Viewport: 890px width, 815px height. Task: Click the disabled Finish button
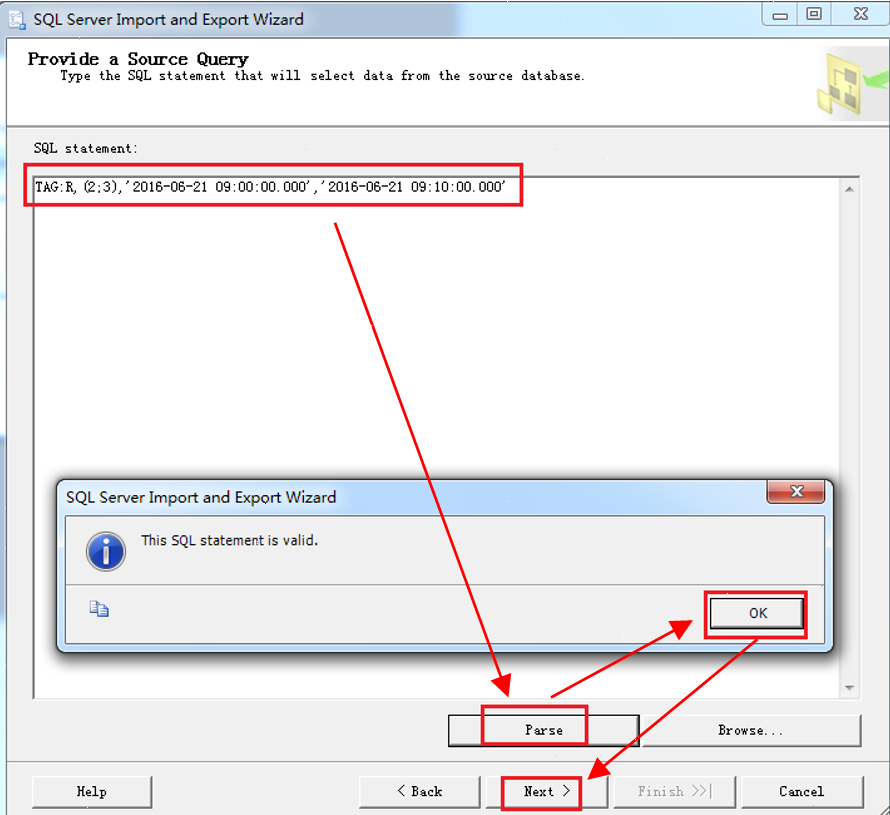point(674,792)
